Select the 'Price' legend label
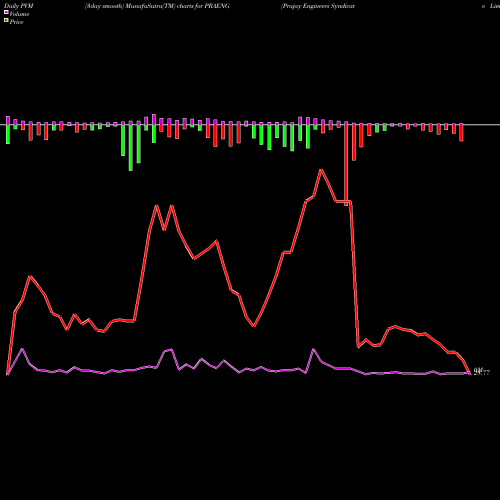The height and width of the screenshot is (500, 500). tap(16, 22)
